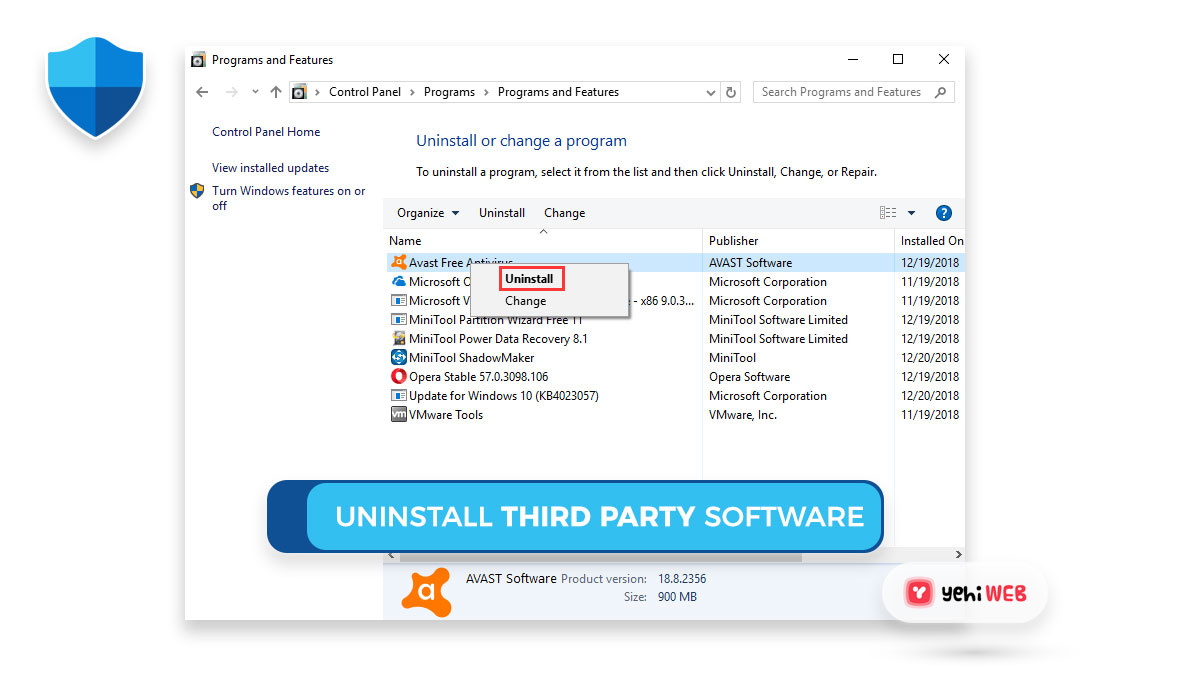
Task: Select the MiniTool Power Data Recovery icon
Action: pos(399,338)
